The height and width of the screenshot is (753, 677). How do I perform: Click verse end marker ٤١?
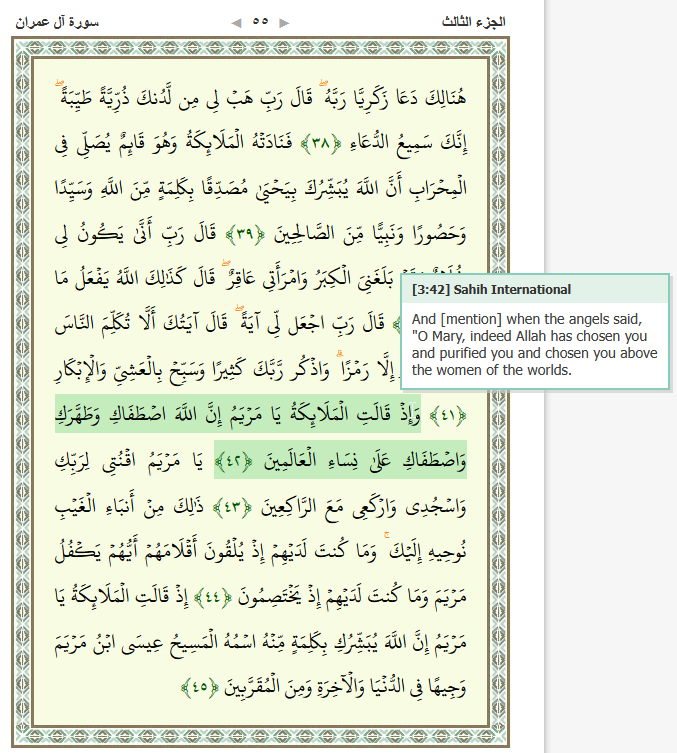(x=448, y=415)
